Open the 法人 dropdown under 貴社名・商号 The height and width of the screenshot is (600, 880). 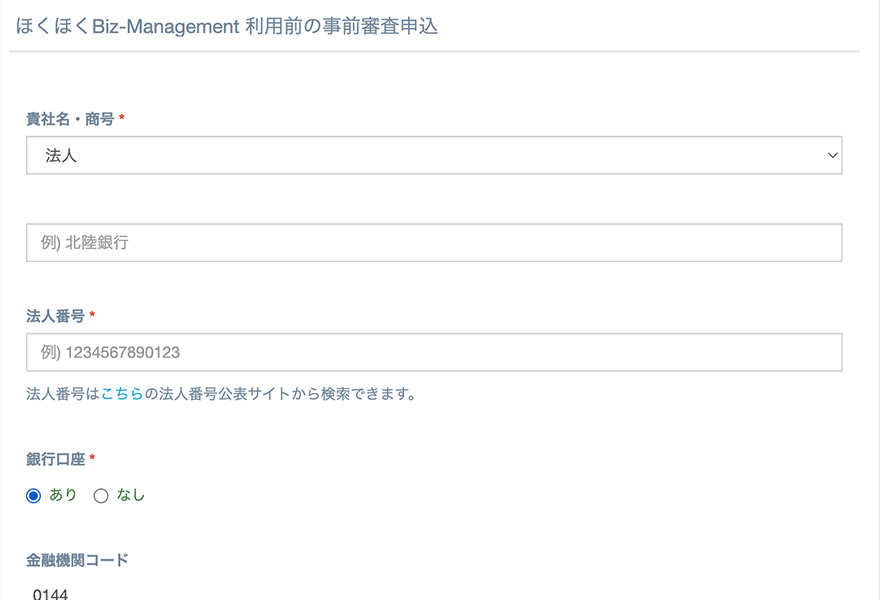434,156
